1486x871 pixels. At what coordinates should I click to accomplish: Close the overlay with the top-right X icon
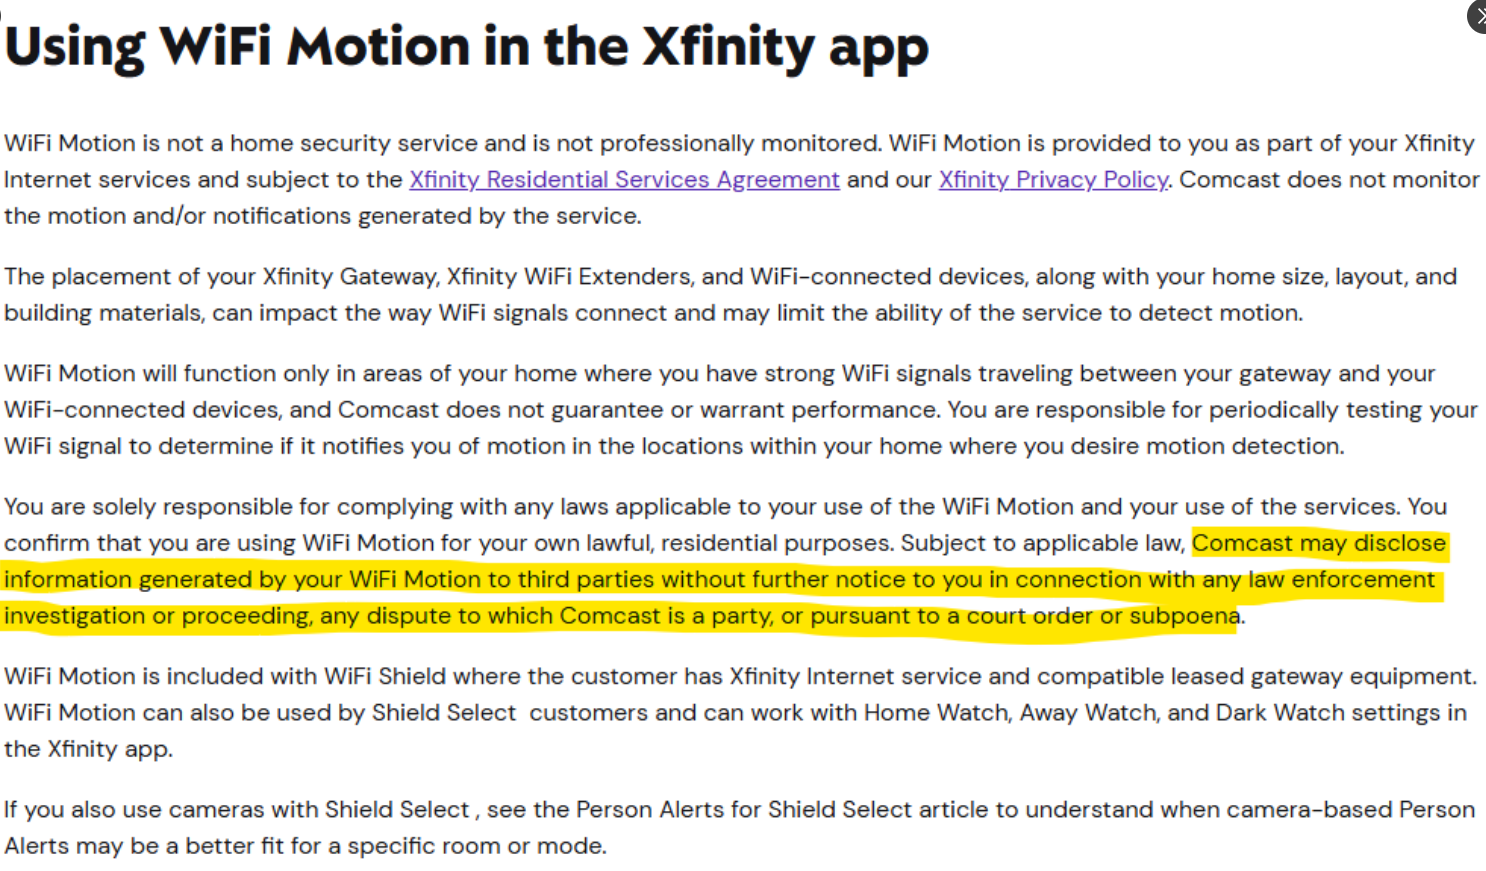(1478, 17)
